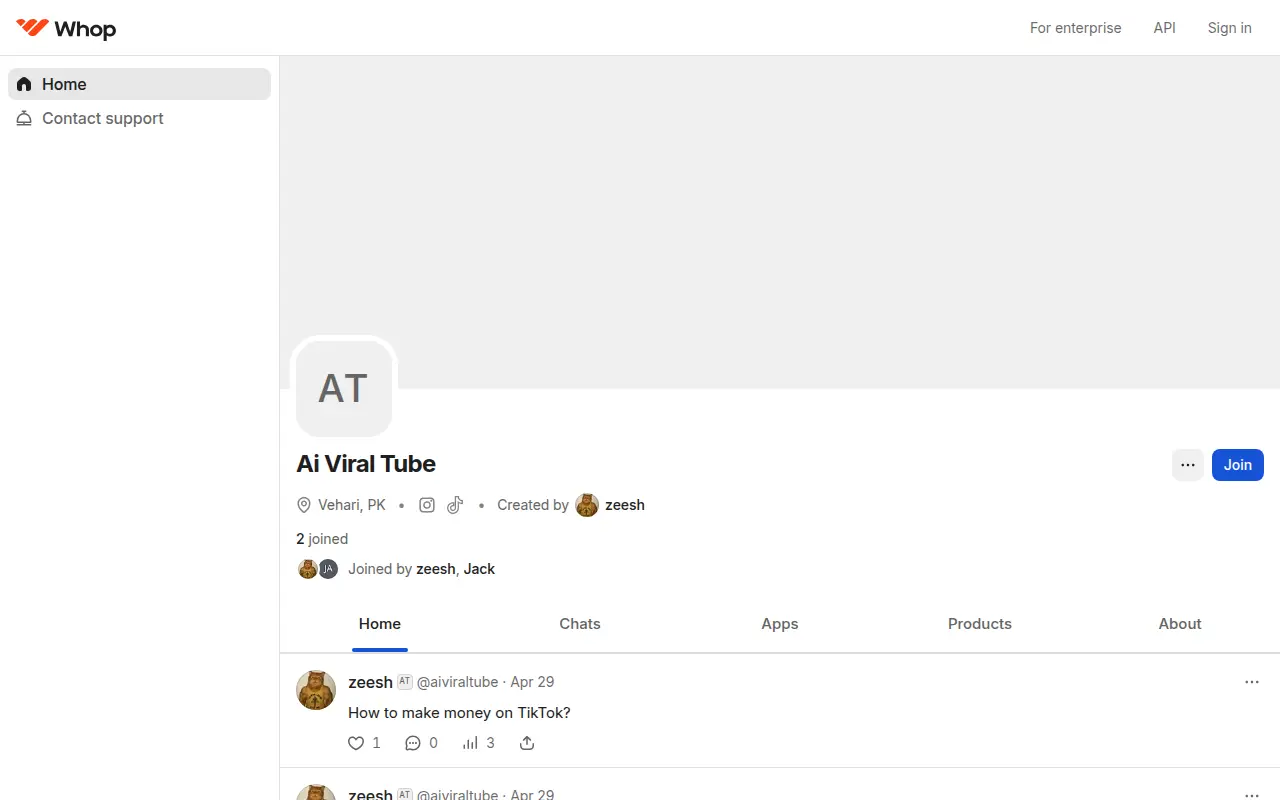Open the API link
The image size is (1280, 800).
(1164, 28)
